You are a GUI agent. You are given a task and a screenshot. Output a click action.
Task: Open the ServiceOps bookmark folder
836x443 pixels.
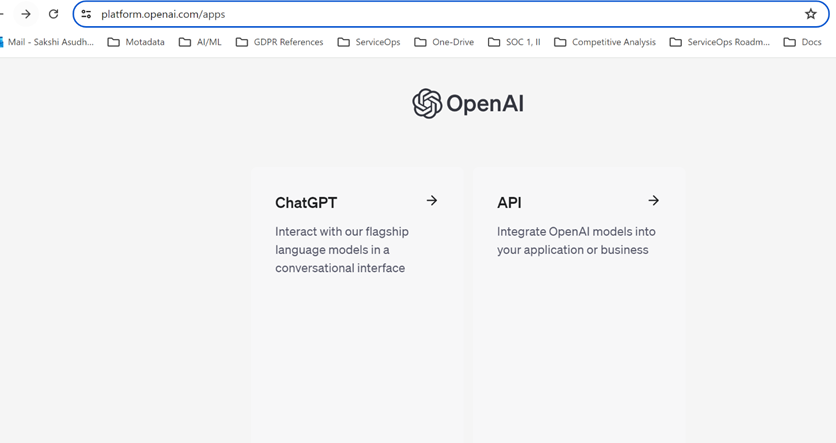point(369,42)
